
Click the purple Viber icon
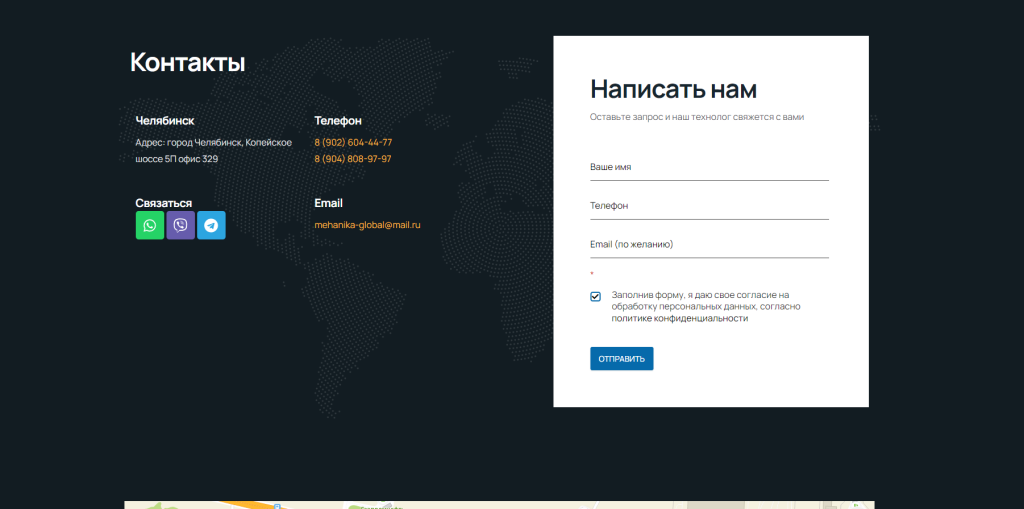(180, 225)
